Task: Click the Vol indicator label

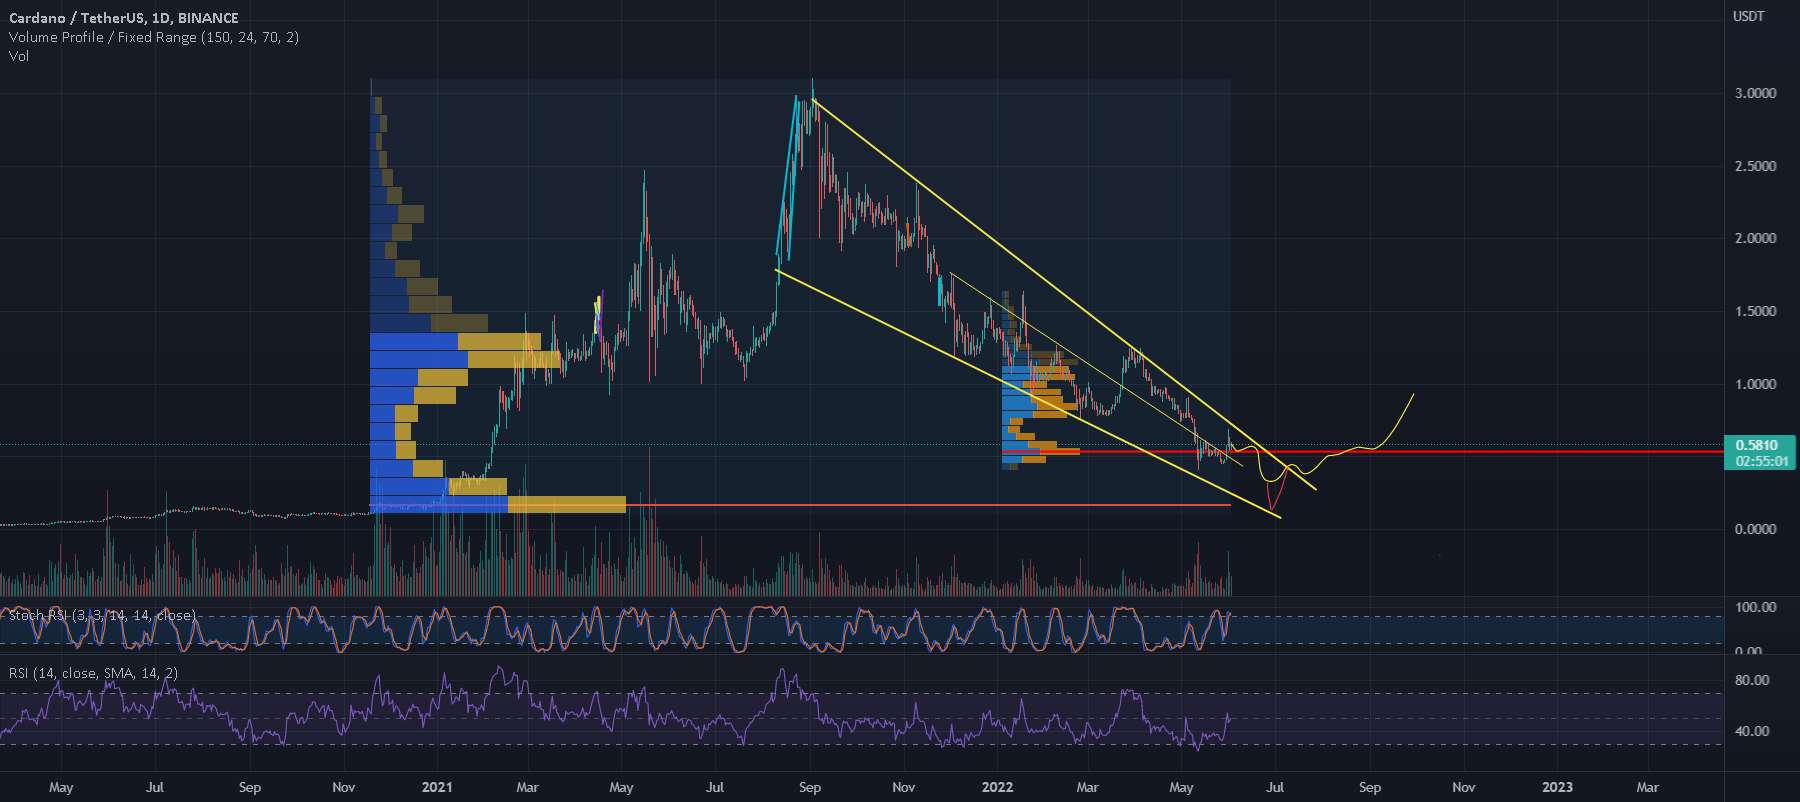Action: (18, 56)
